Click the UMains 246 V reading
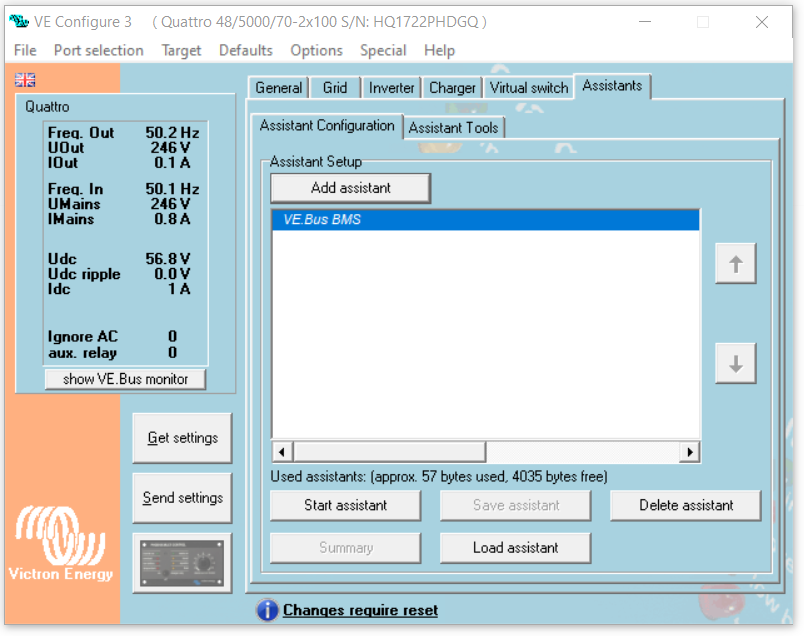The width and height of the screenshot is (804, 636). click(119, 204)
